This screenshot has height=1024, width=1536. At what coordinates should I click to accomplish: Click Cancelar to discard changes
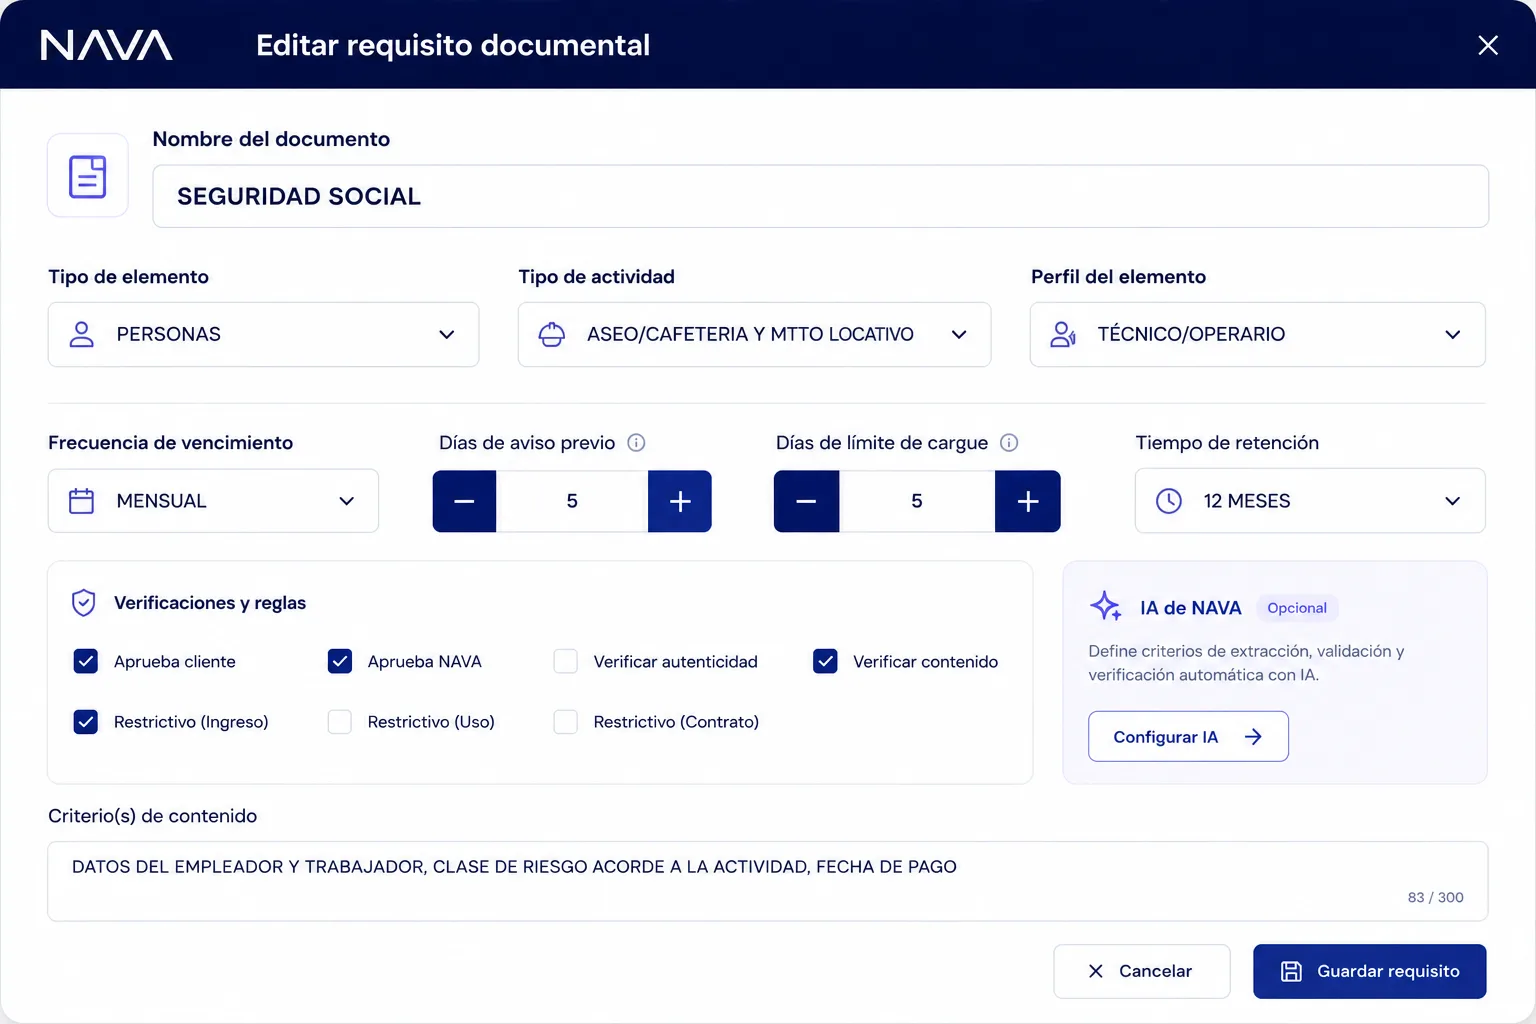tap(1141, 971)
